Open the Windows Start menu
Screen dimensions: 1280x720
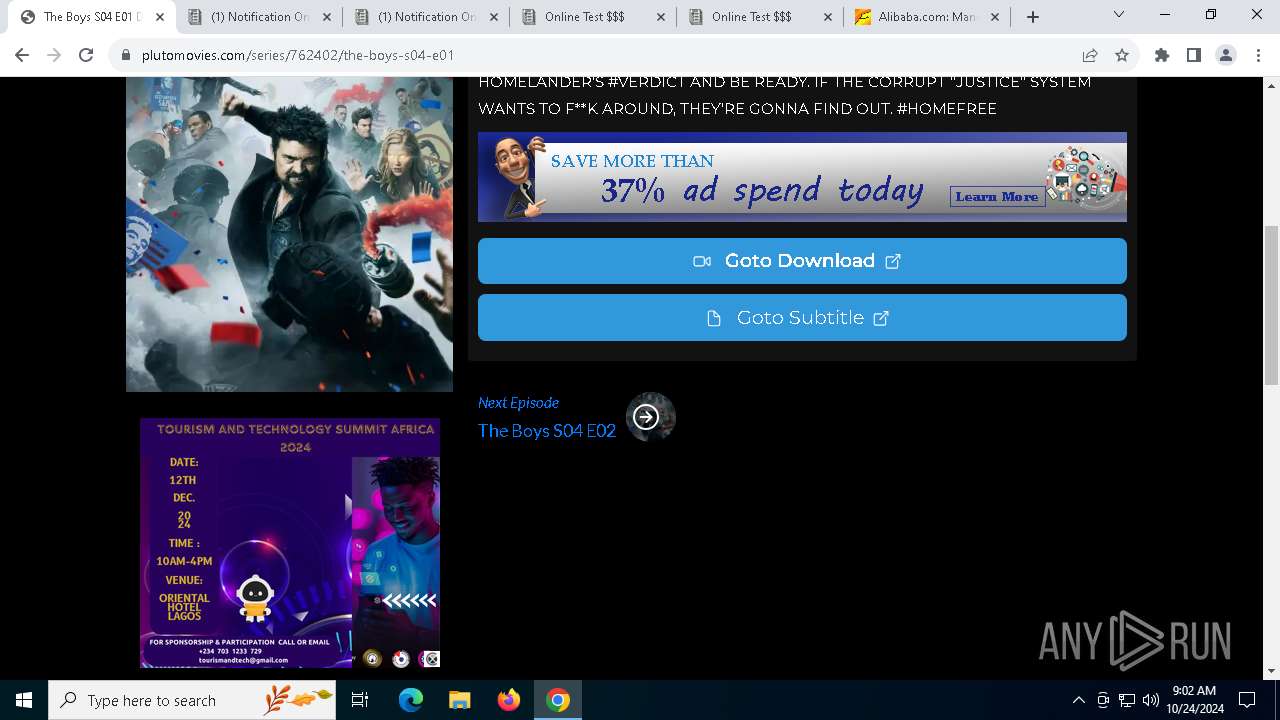[24, 700]
